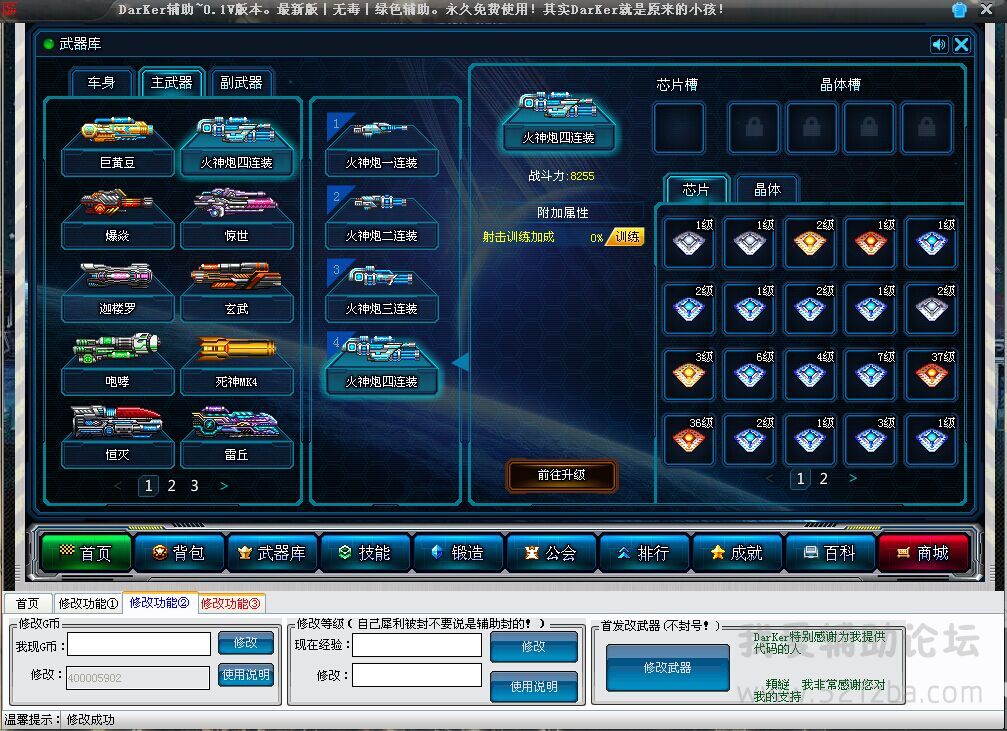Screen dimensions: 1007x731
Task: Choose the 惊世 weapon
Action: pyautogui.click(x=237, y=206)
